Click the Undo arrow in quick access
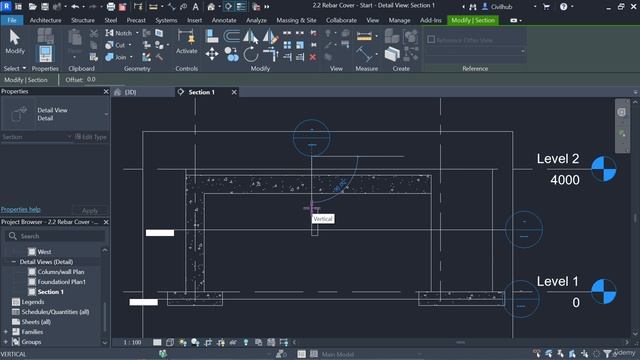The width and height of the screenshot is (640, 360). (75, 7)
